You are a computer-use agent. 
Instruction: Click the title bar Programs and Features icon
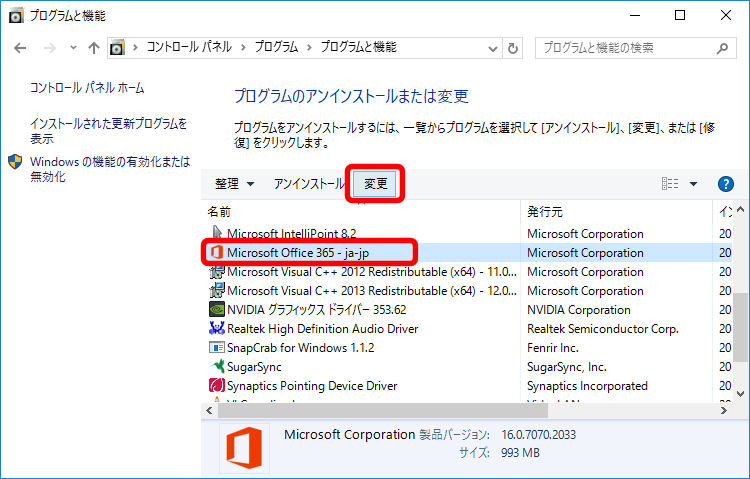16,16
